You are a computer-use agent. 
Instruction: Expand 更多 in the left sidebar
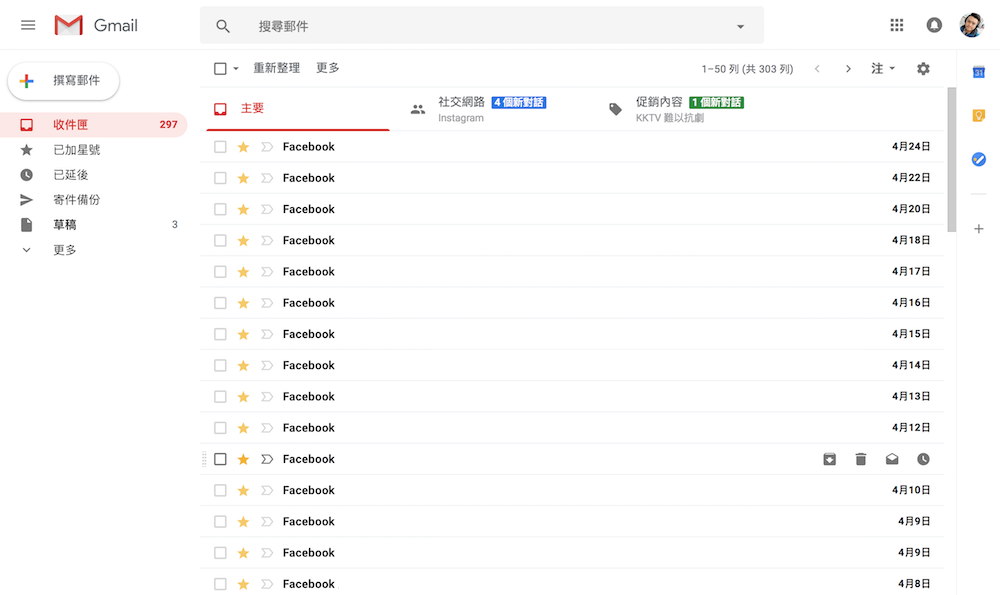tap(64, 249)
